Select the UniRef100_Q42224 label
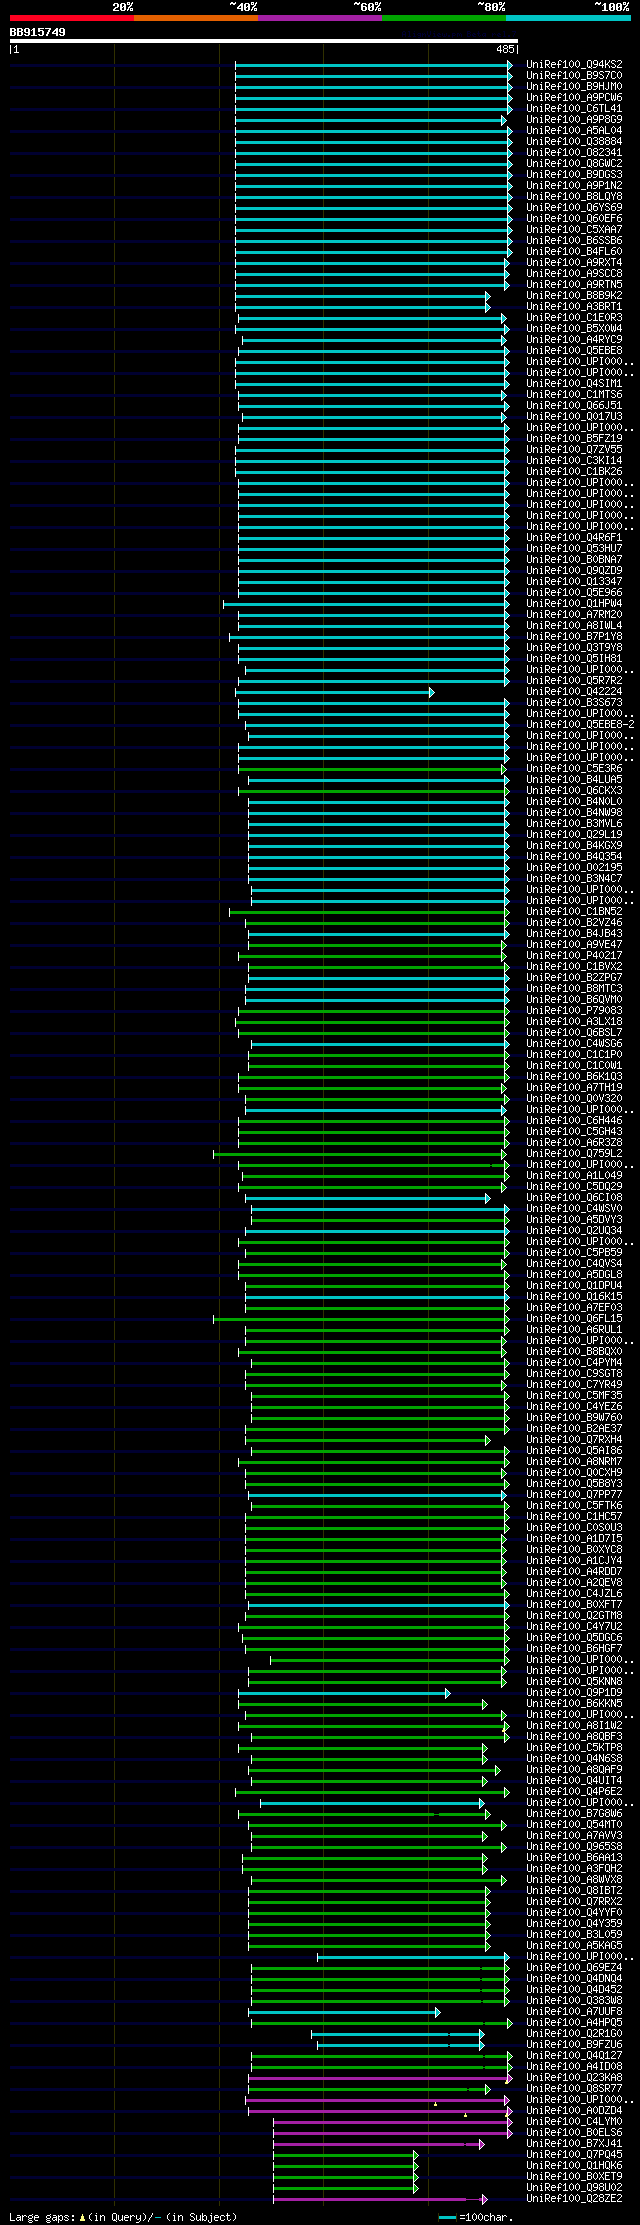Viewport: 640px width, 2225px height. (x=574, y=691)
